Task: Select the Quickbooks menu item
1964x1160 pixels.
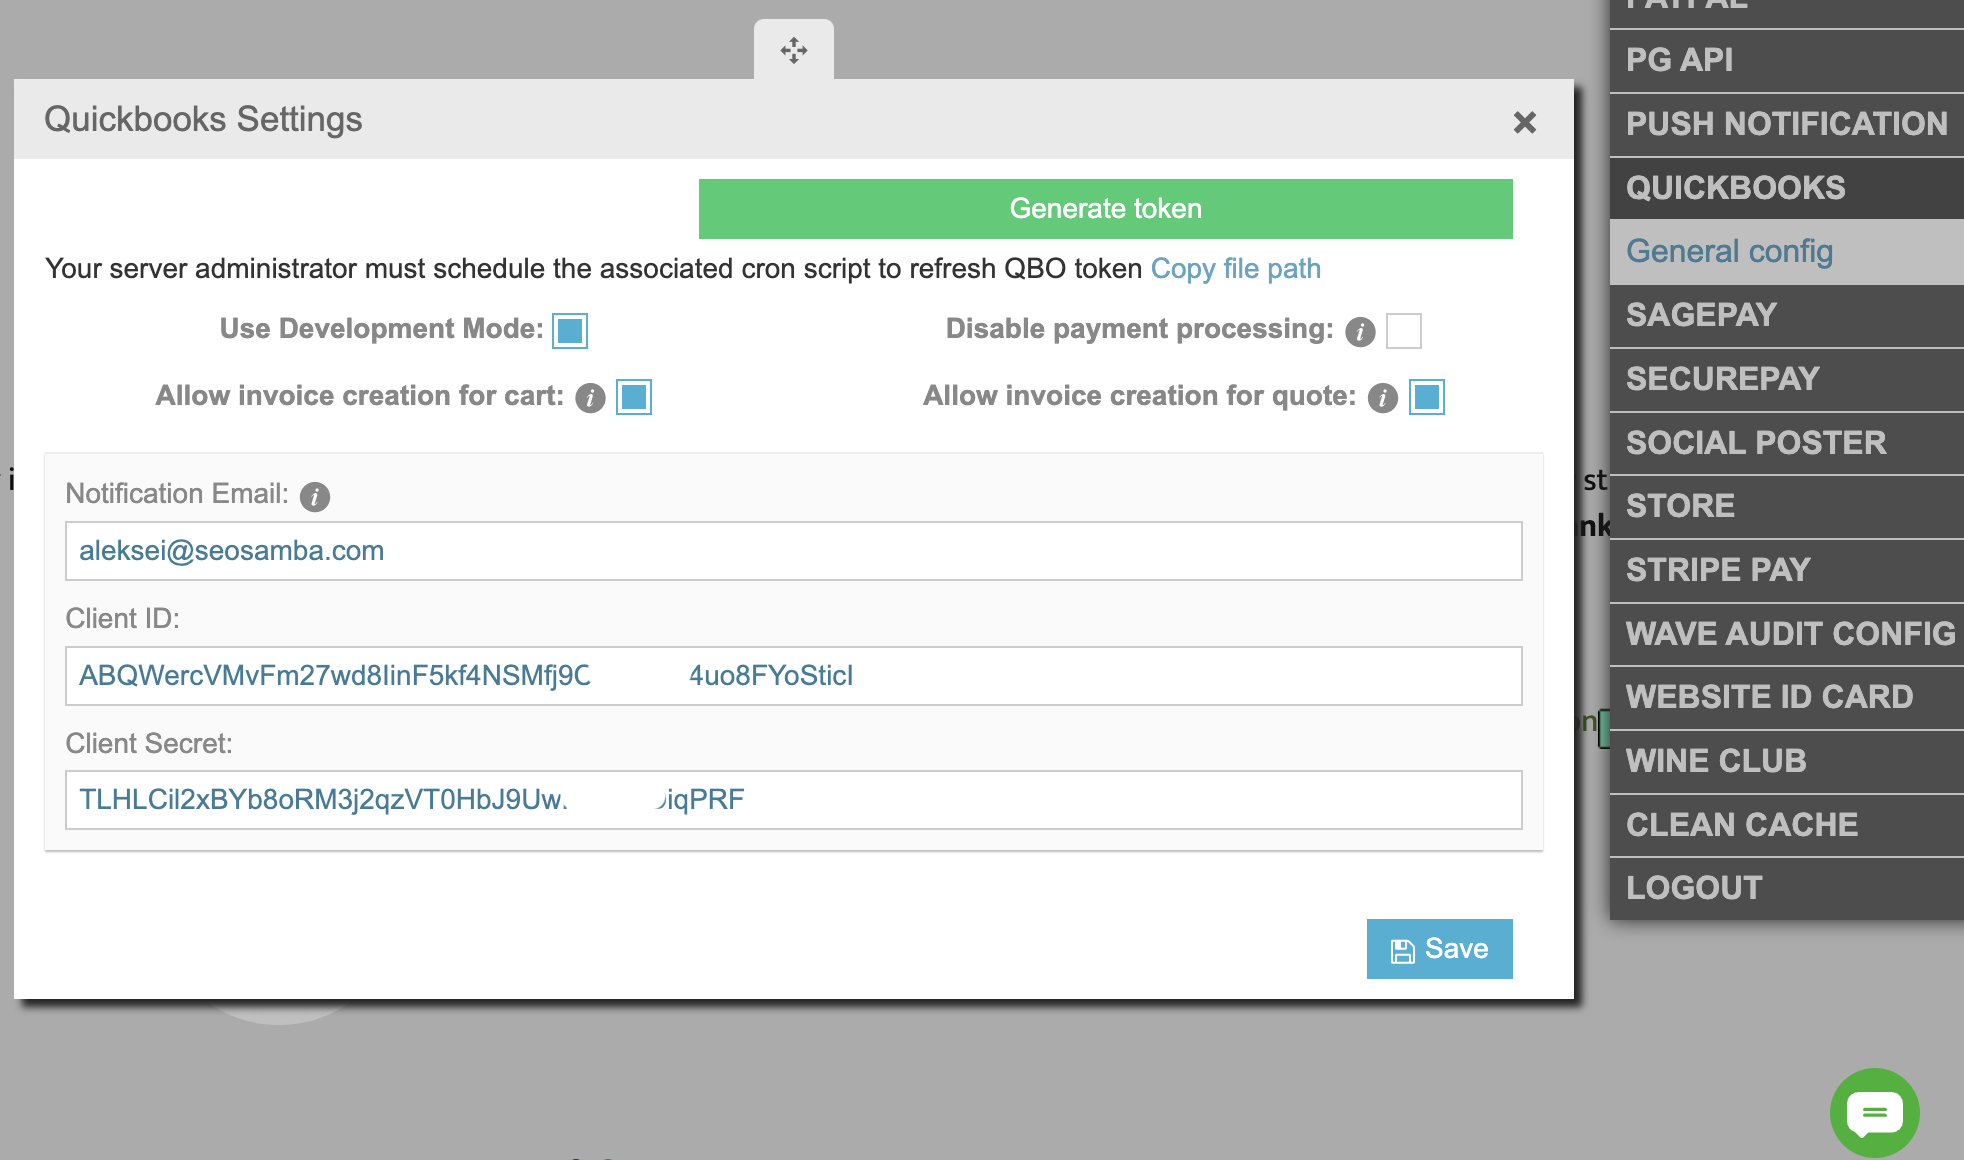Action: click(1787, 188)
